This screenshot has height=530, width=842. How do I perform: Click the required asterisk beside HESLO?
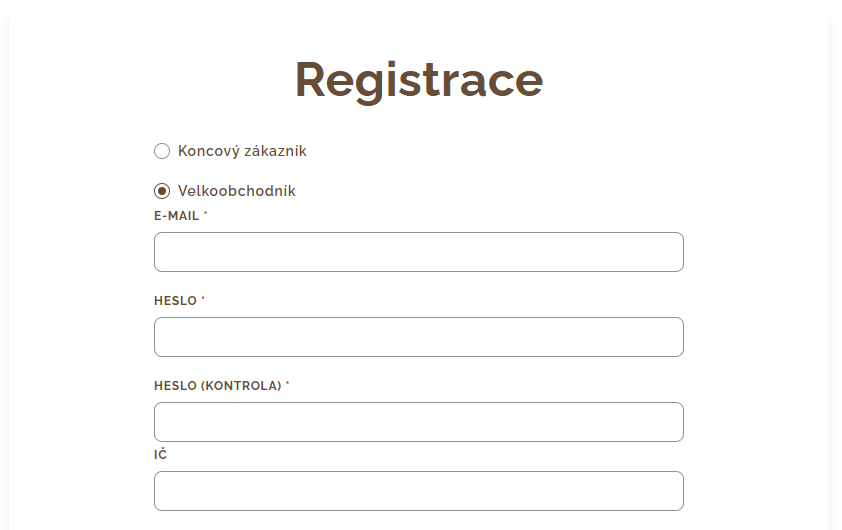[203, 300]
